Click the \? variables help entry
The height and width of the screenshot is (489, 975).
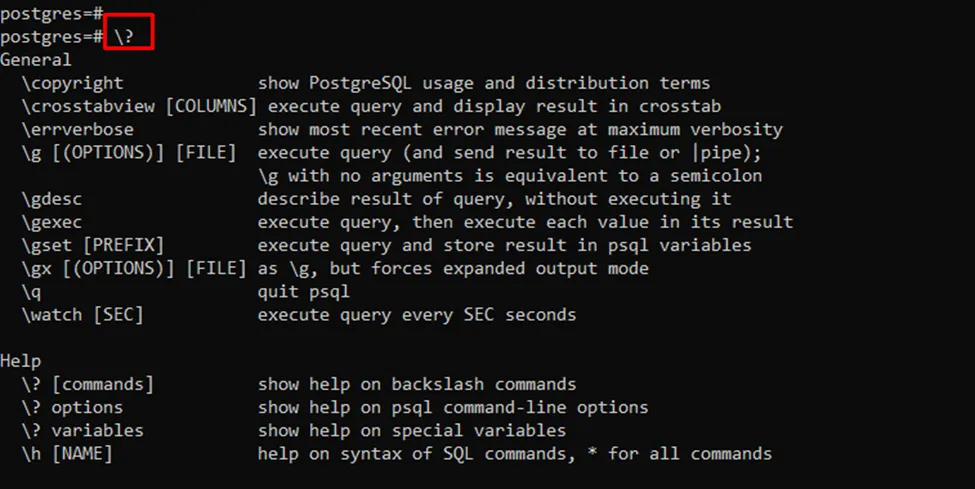click(83, 430)
